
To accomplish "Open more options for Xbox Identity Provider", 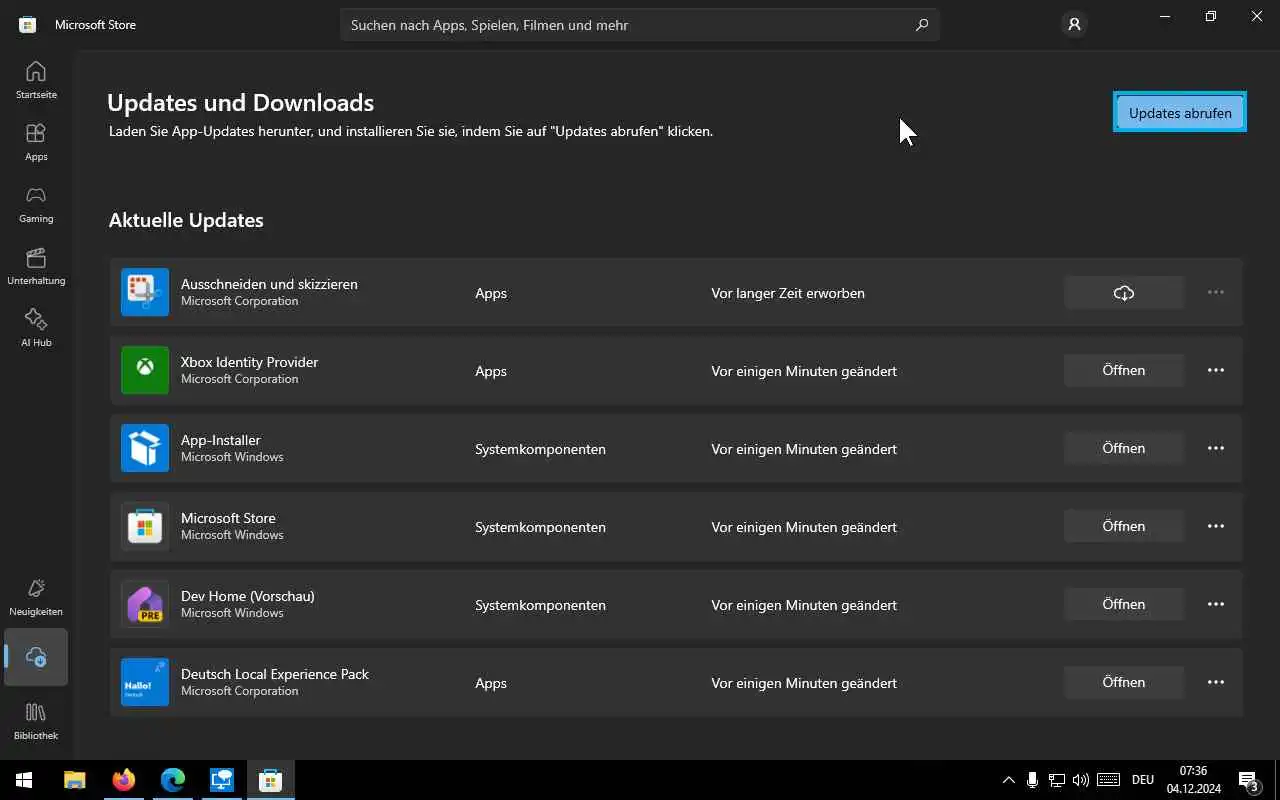I will point(1216,370).
